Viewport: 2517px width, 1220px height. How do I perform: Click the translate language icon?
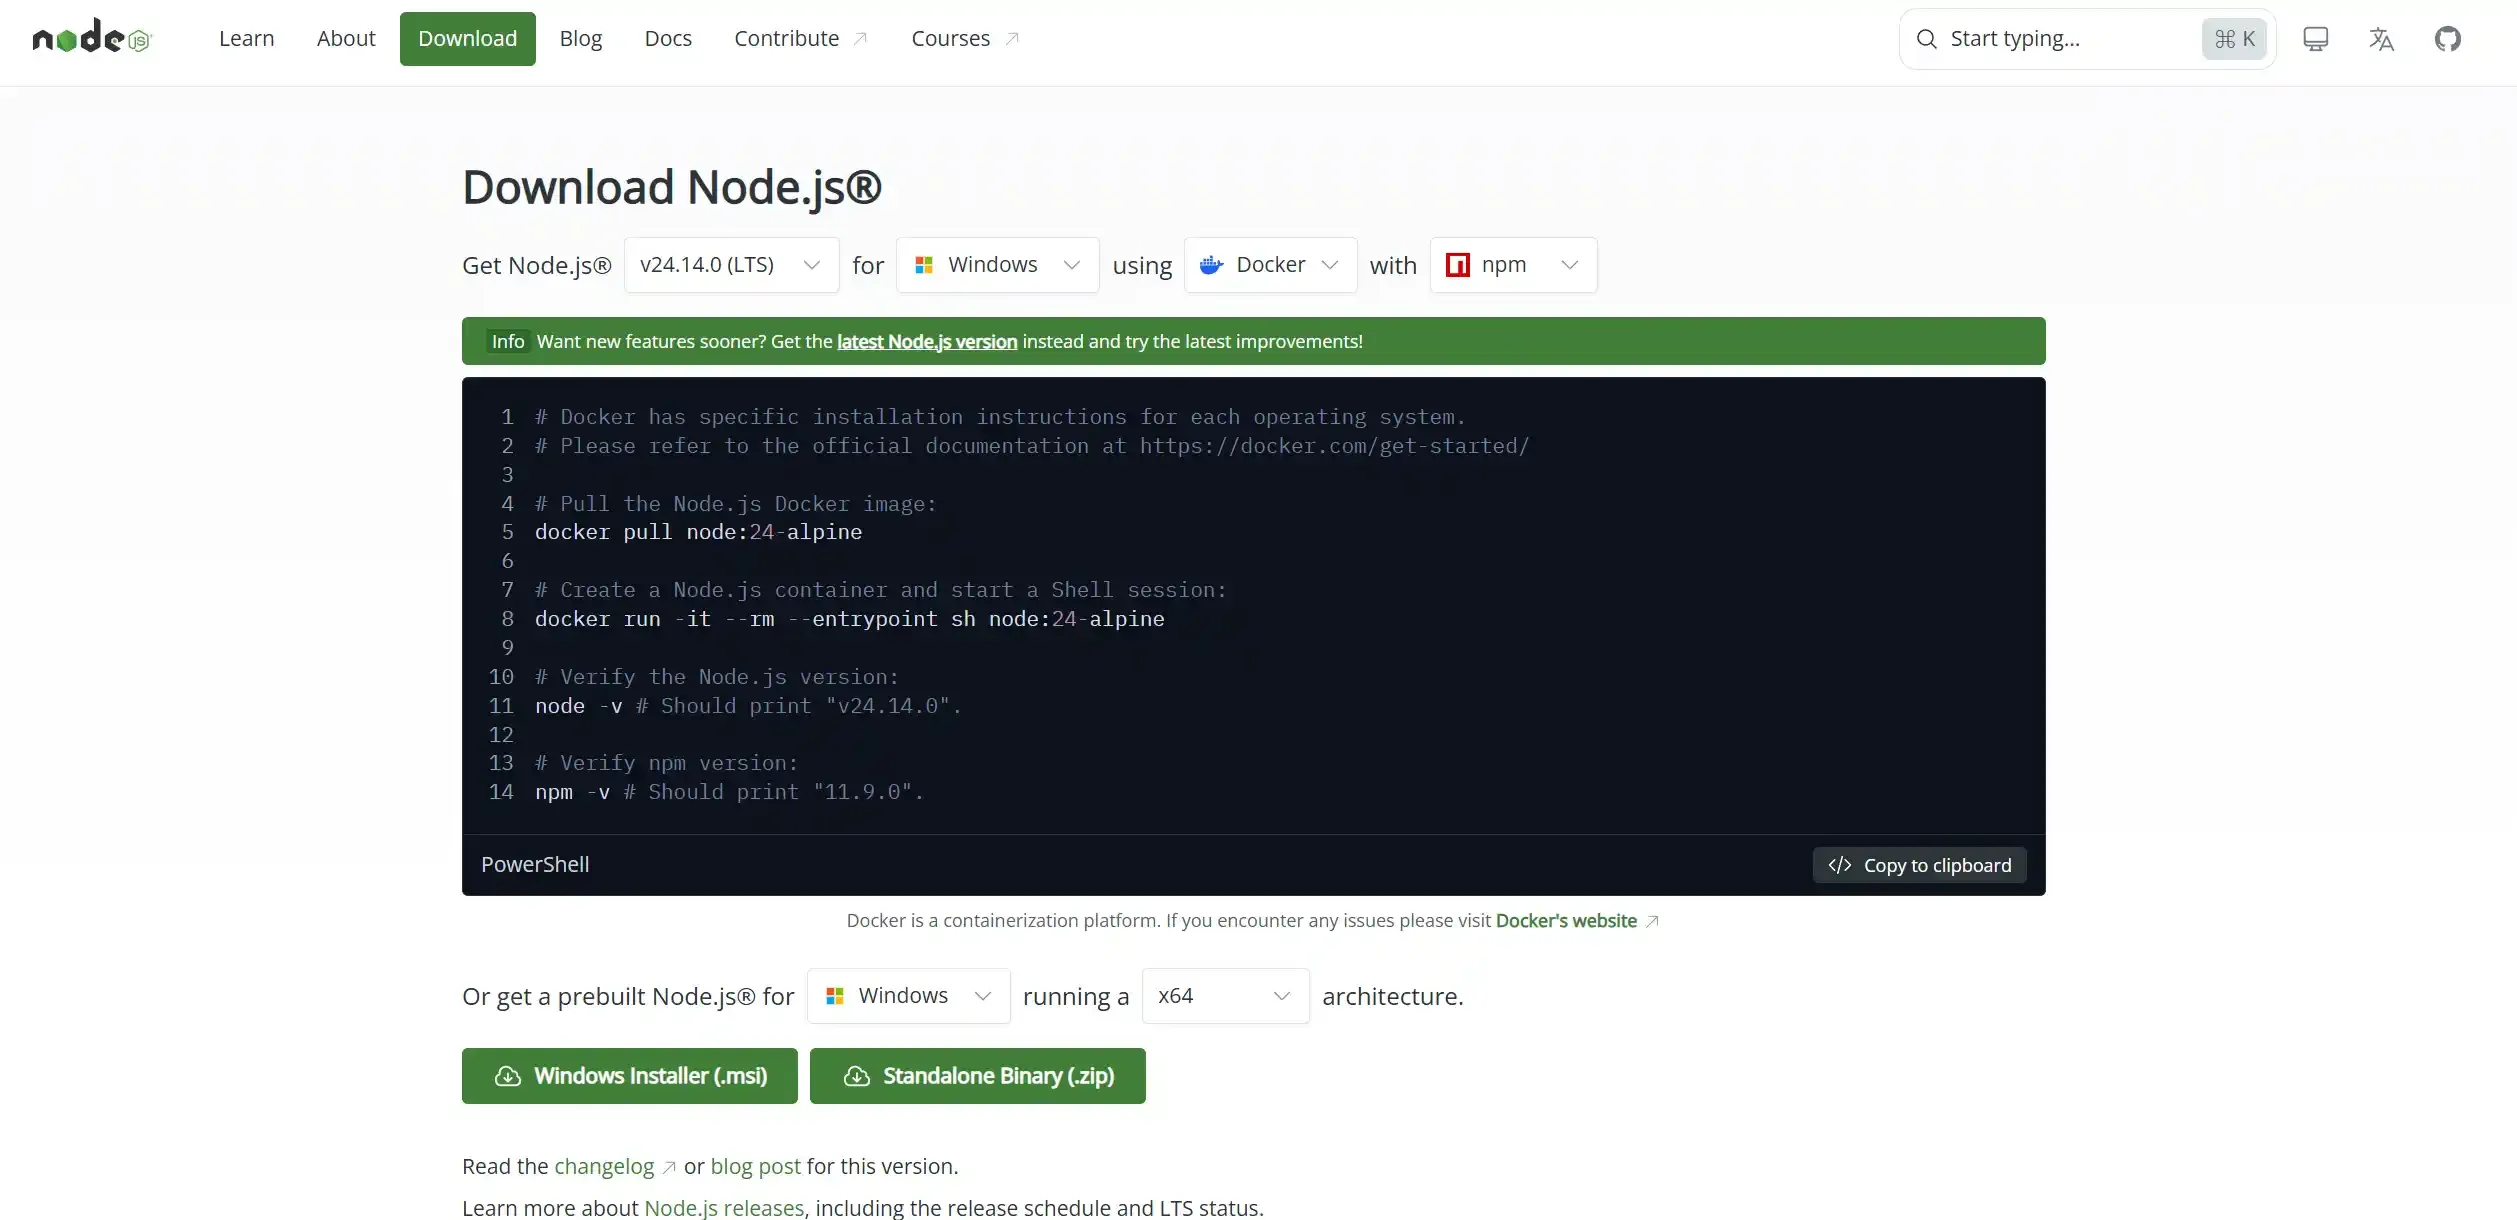(2381, 38)
